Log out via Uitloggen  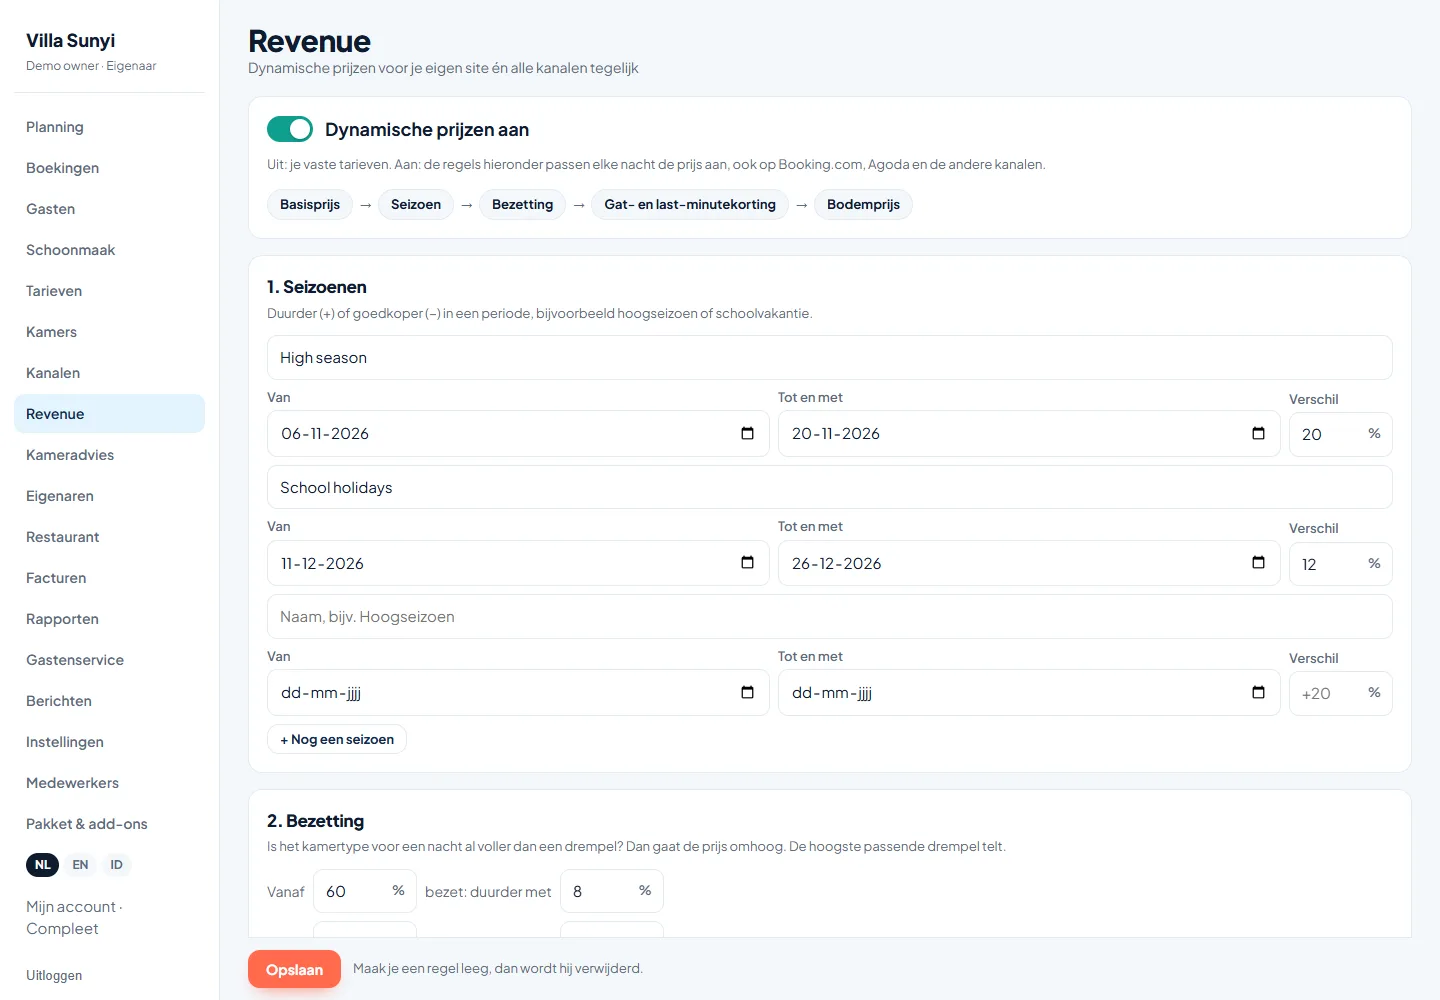click(54, 975)
